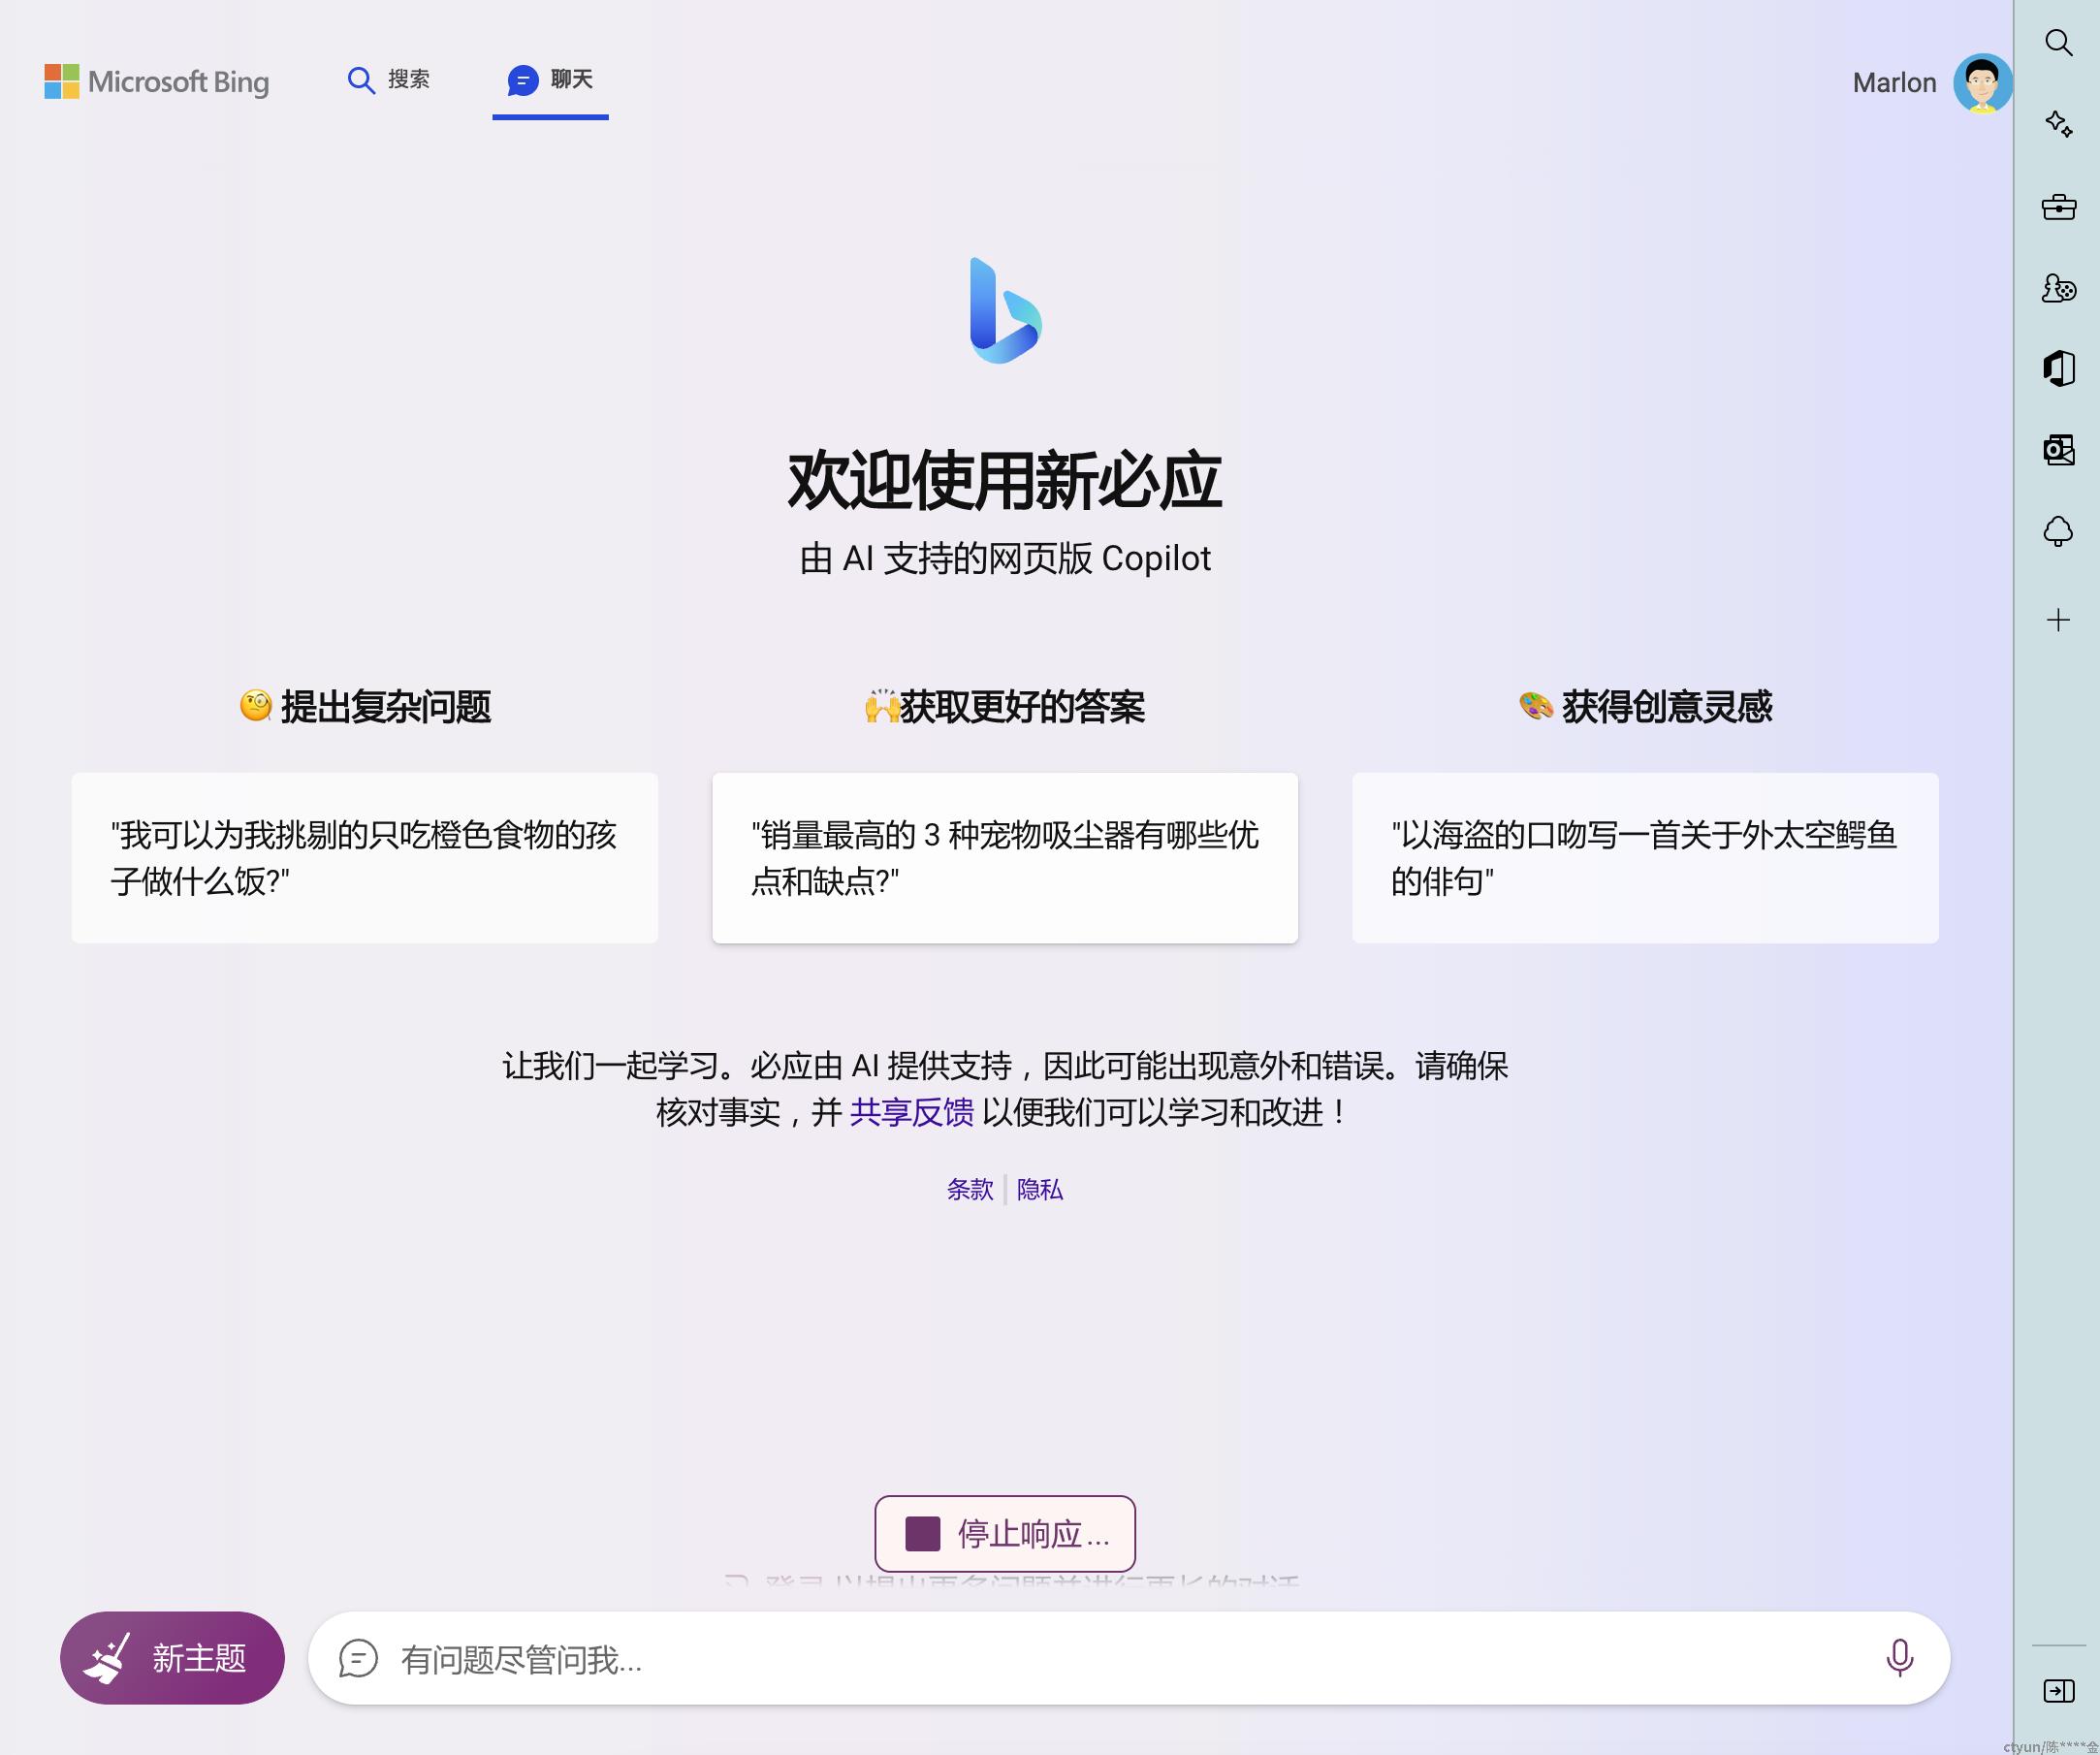Click the 由 AI 支持的网页版 Copilot subtitle
The height and width of the screenshot is (1755, 2100).
coord(1005,558)
